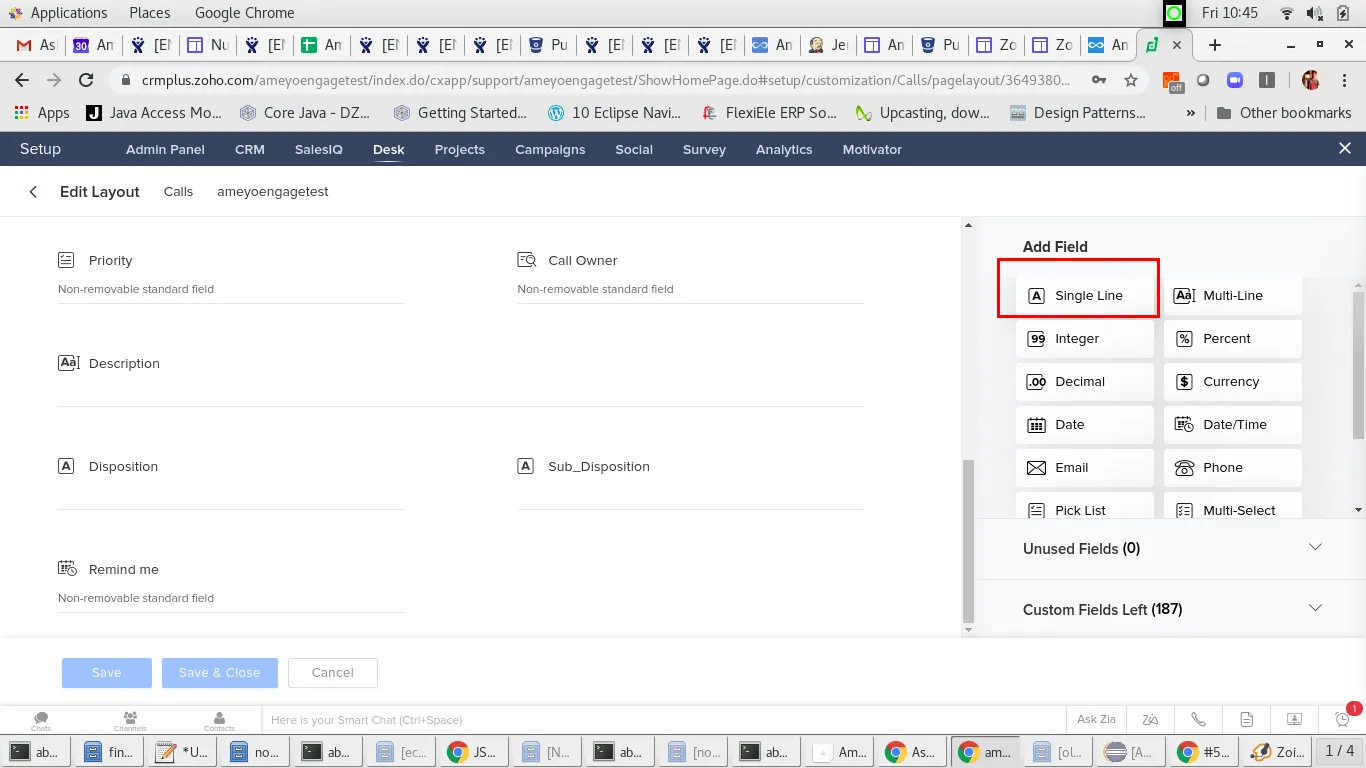
Task: Open the Contacts icon in bottom bar
Action: pos(219,720)
